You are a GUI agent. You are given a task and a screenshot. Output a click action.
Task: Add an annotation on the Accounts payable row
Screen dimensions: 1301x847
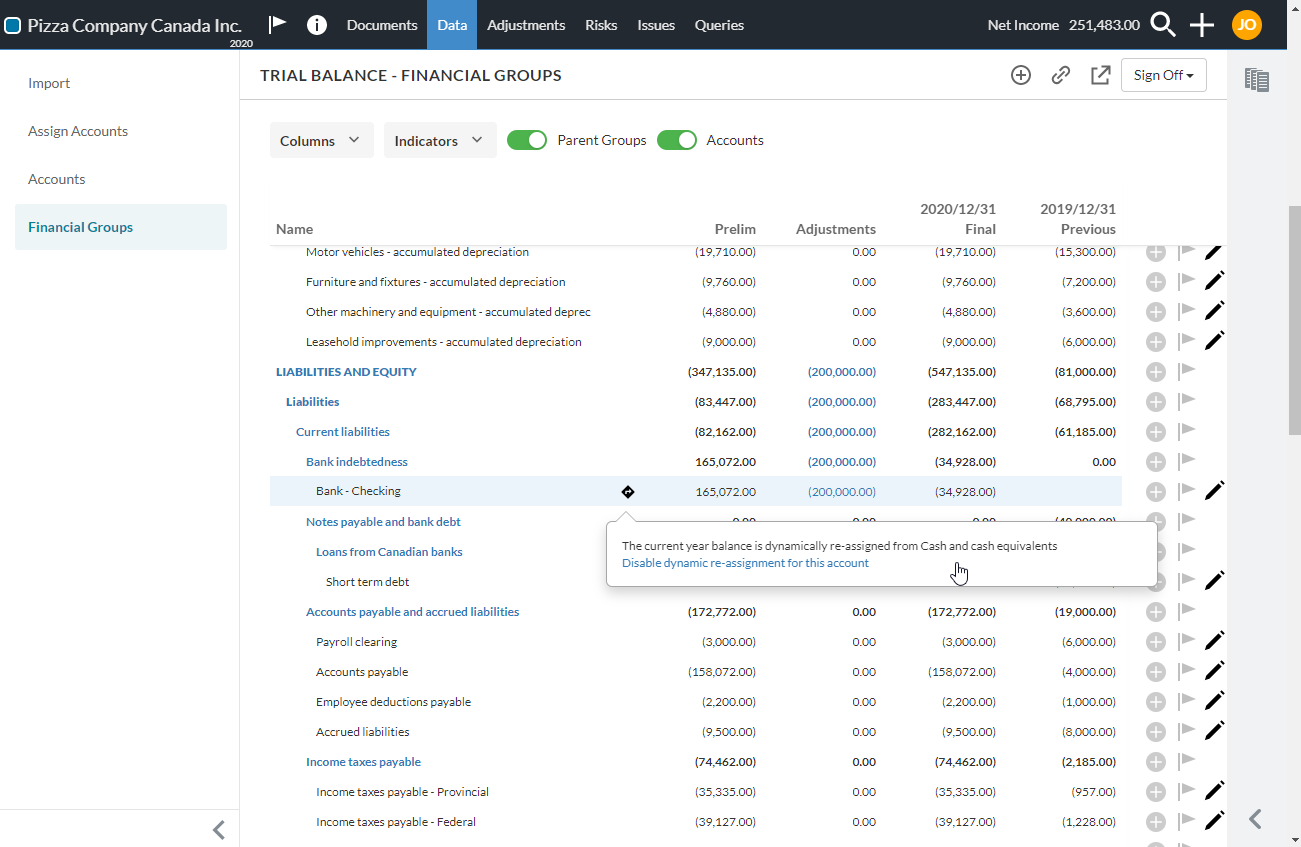1156,671
